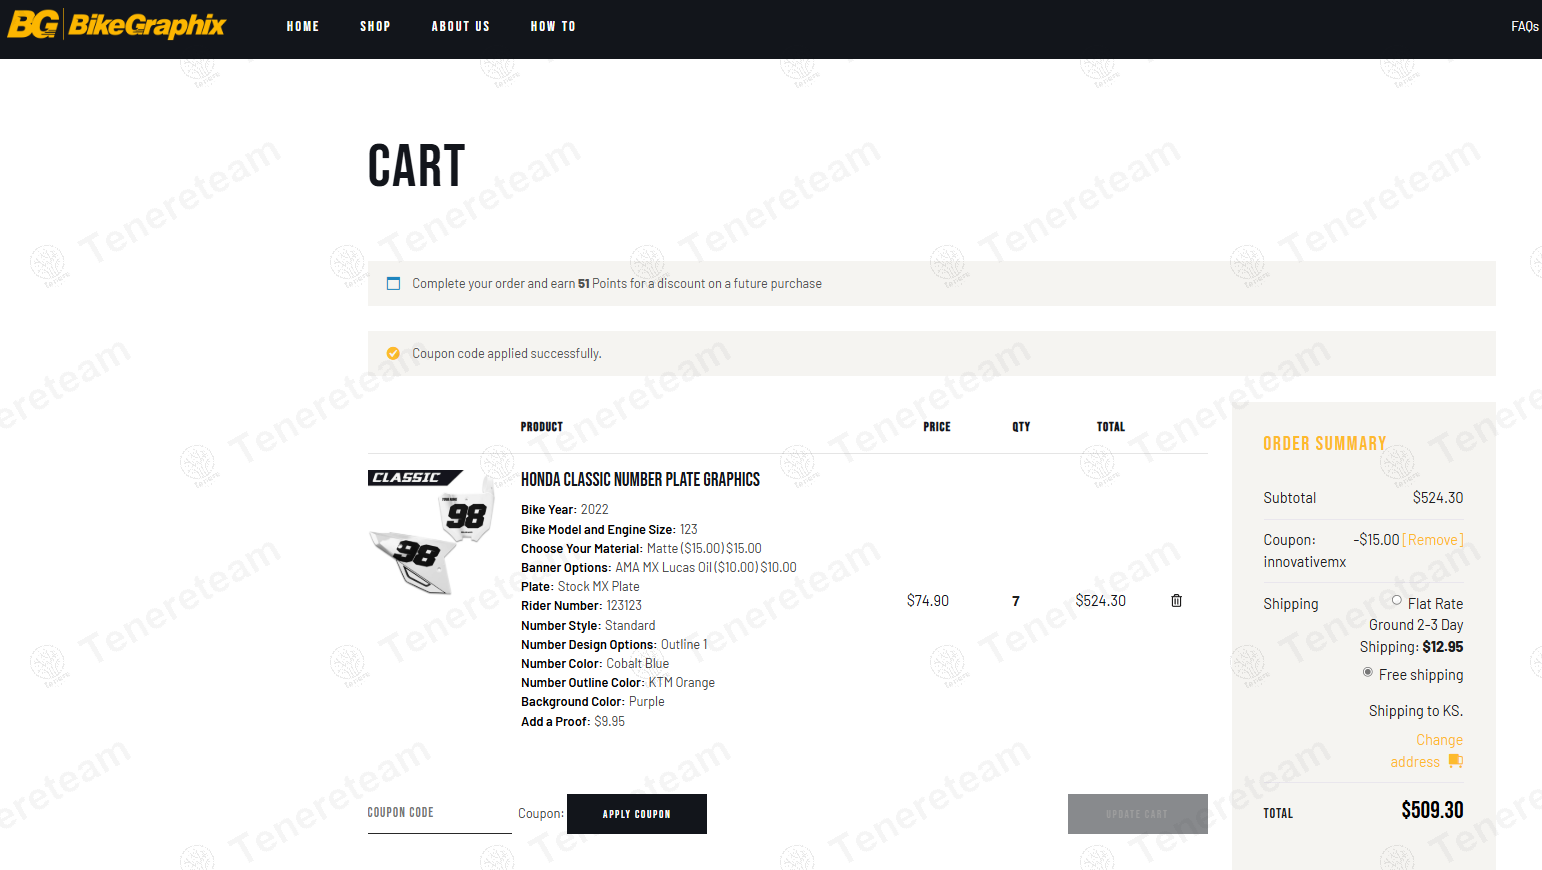This screenshot has height=870, width=1542.
Task: Click the quantity value 7
Action: [x=1016, y=601]
